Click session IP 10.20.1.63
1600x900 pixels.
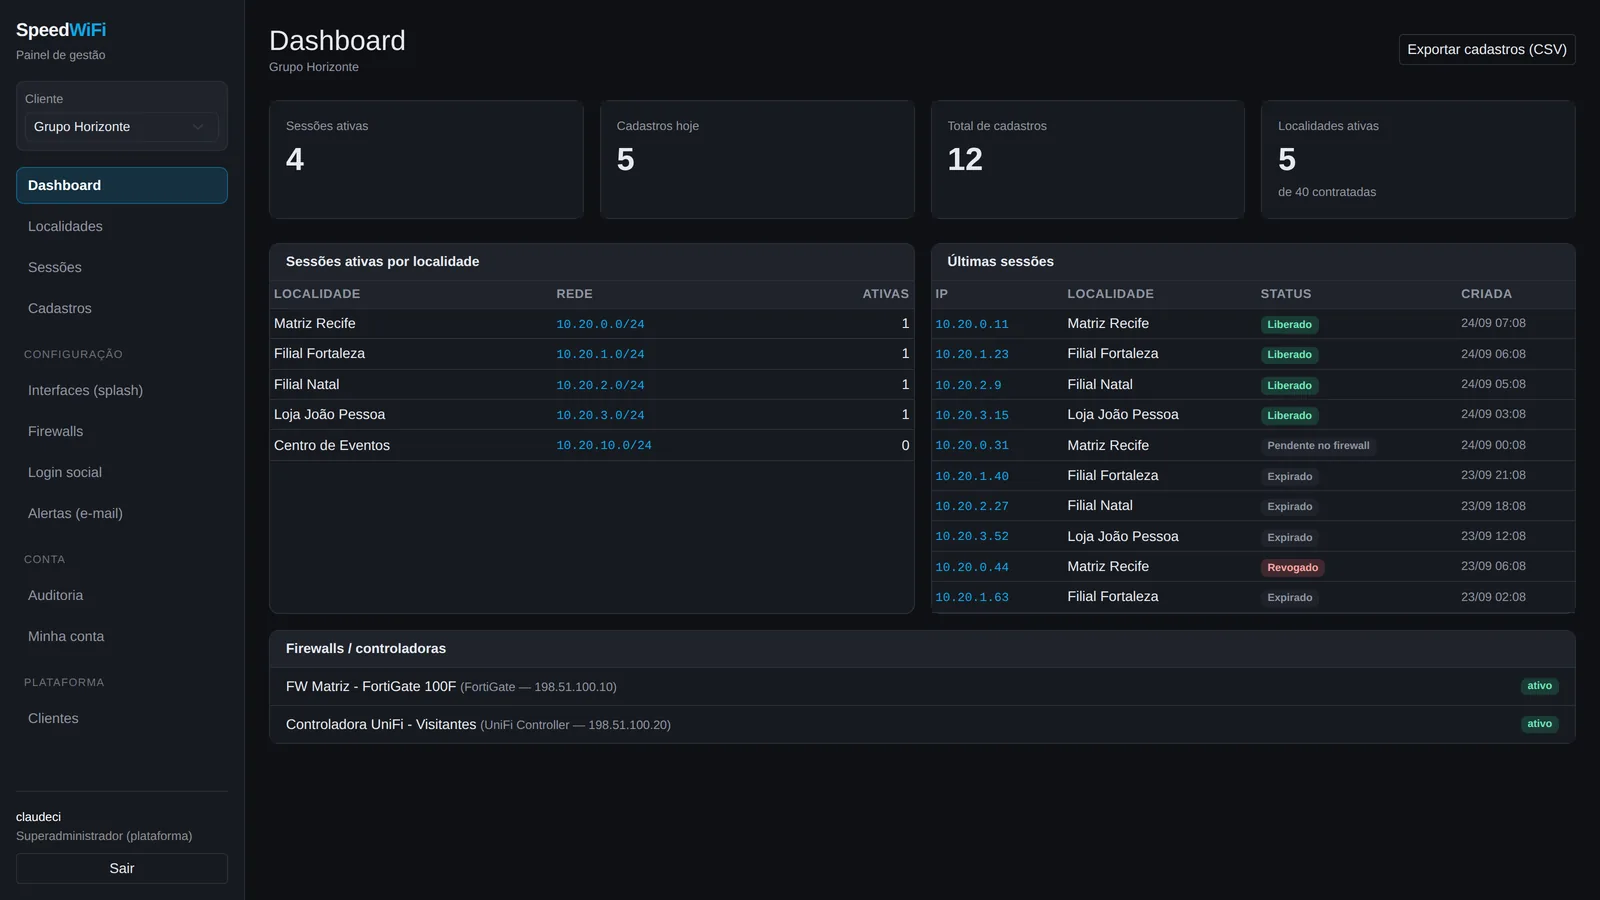click(x=972, y=597)
